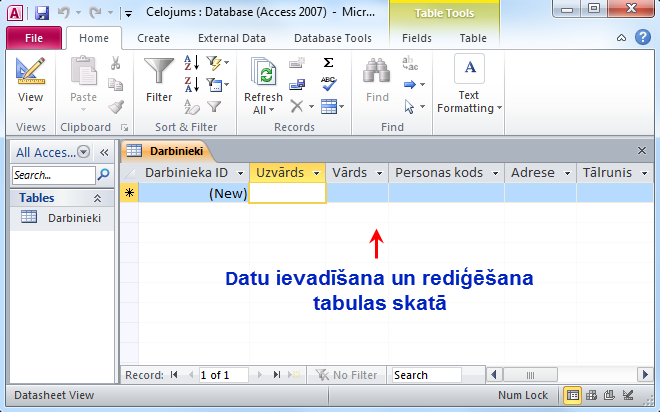
Task: Run the Spelling check icon
Action: tap(327, 84)
